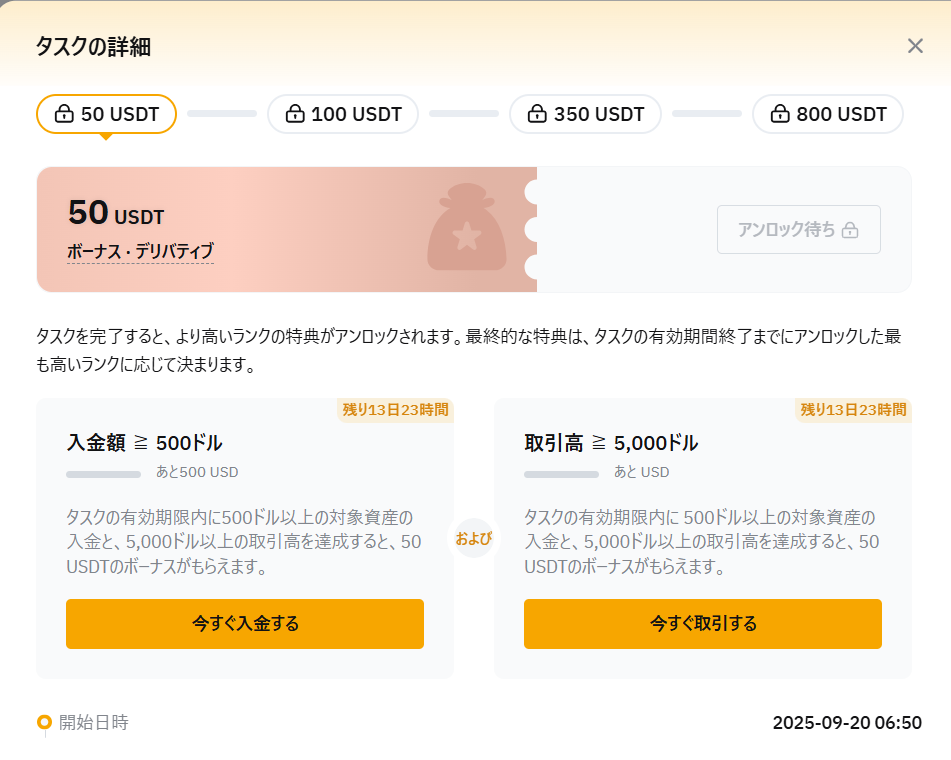Click the 残り13日23時間 badge on deposit task
The image size is (951, 760).
tap(396, 410)
